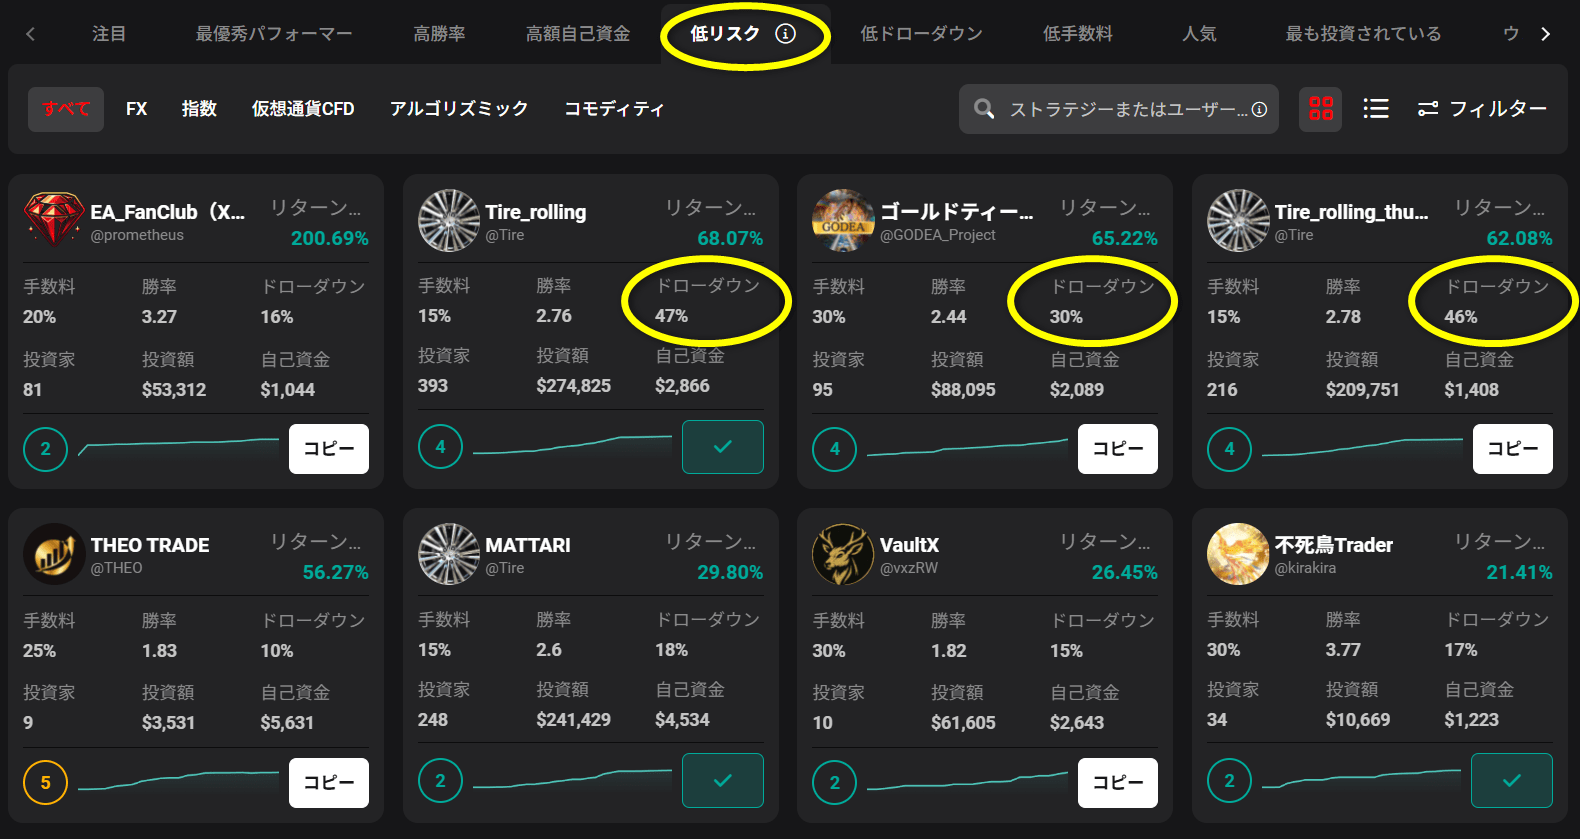Click info icon inside strategy search box

[x=1259, y=109]
